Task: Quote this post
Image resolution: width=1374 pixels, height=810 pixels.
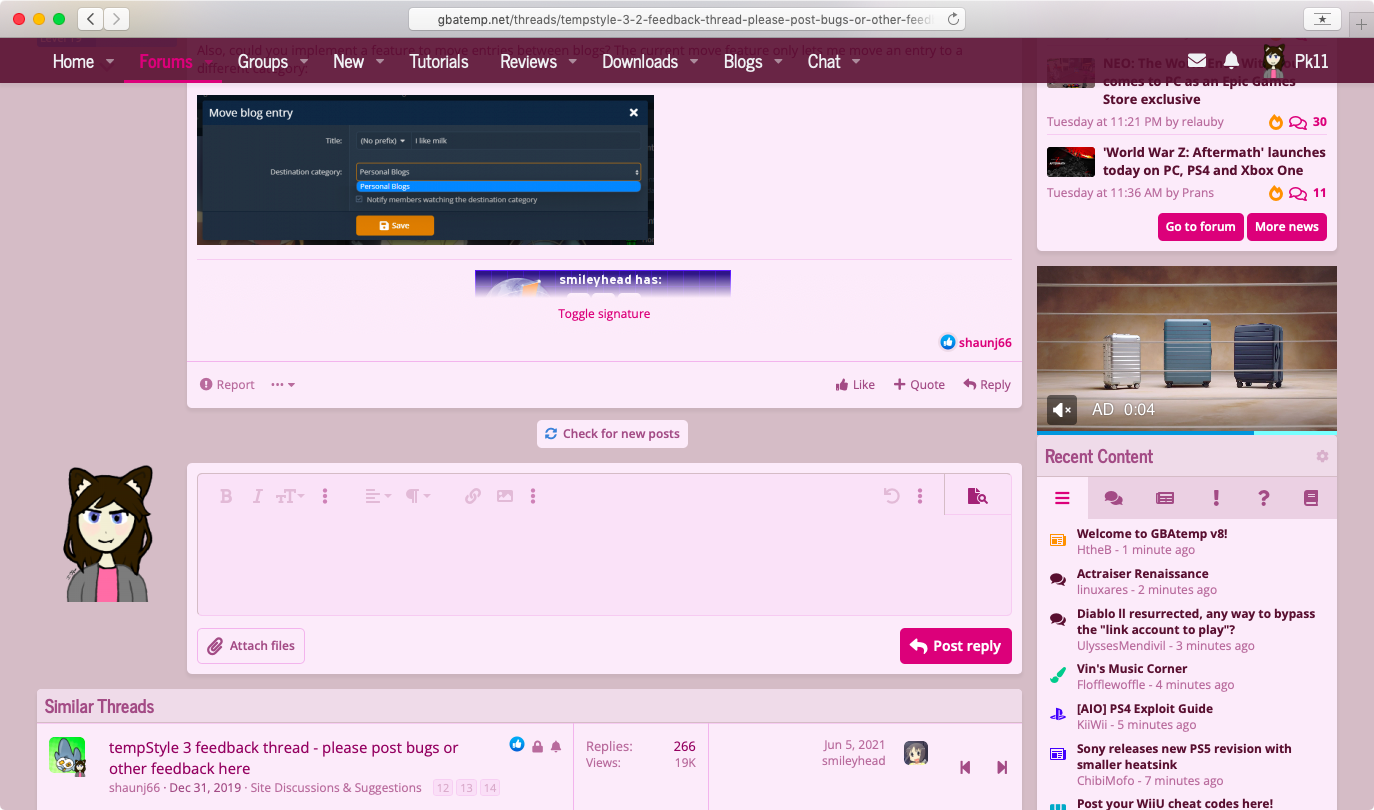Action: click(x=919, y=385)
